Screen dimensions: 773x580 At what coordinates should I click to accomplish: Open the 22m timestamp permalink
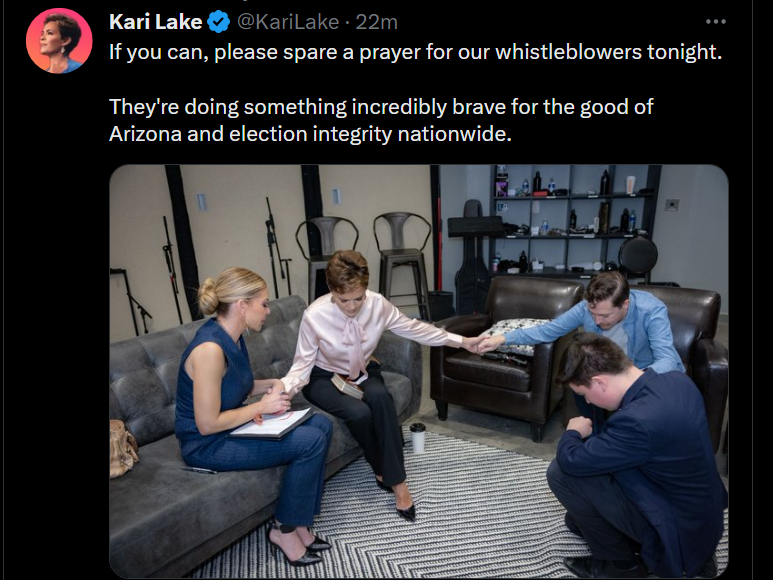click(x=376, y=22)
